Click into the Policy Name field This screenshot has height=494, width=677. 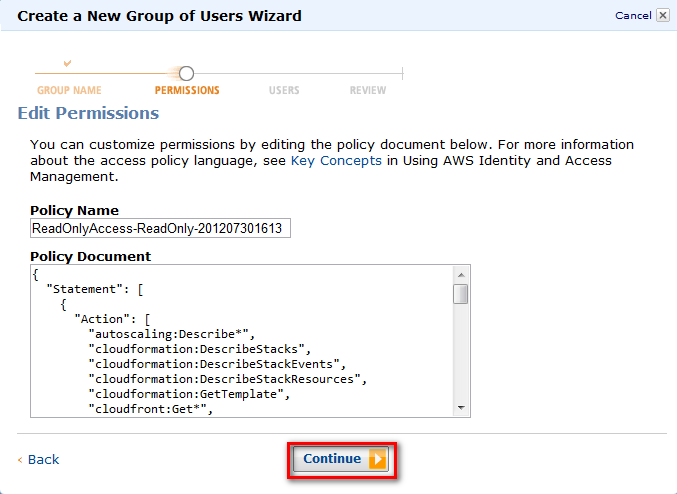coord(160,228)
